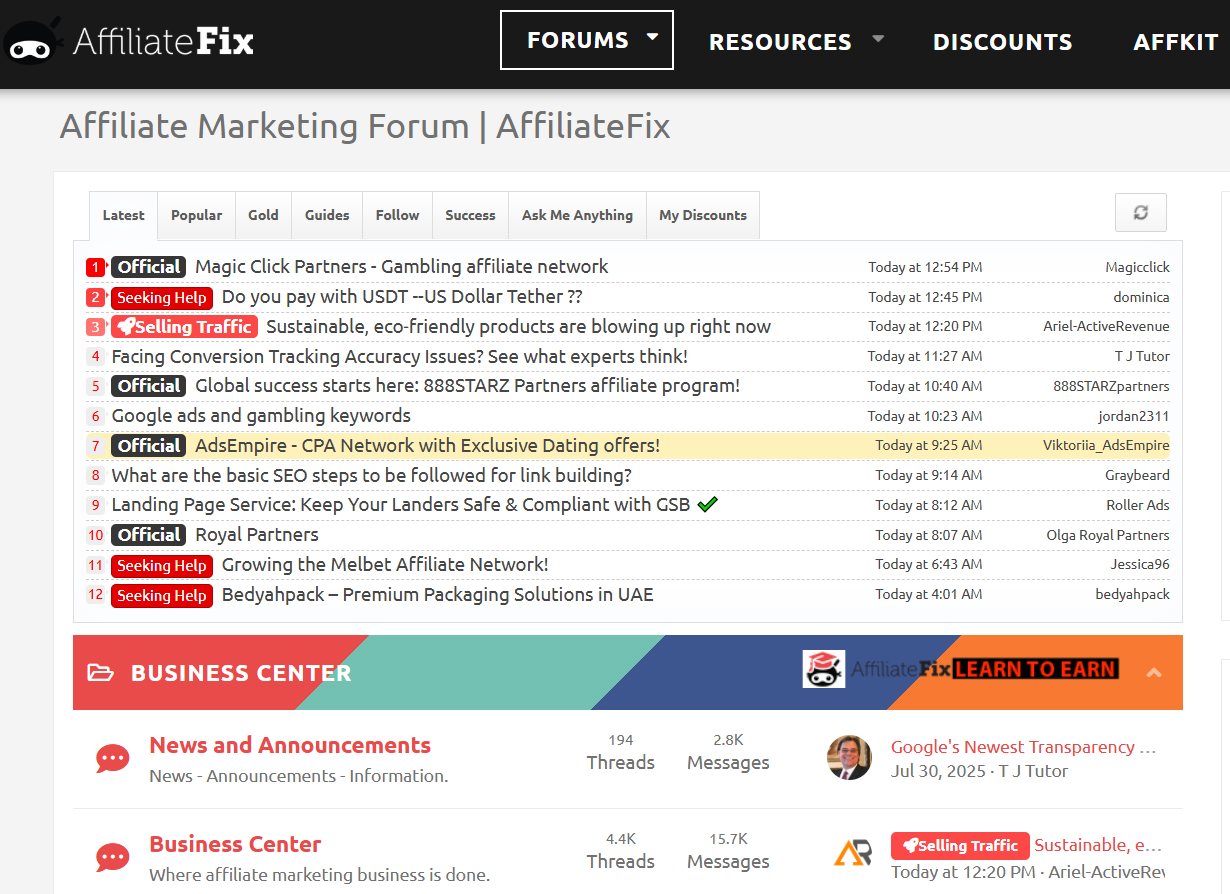
Task: Open the Guides tab
Action: tap(327, 215)
